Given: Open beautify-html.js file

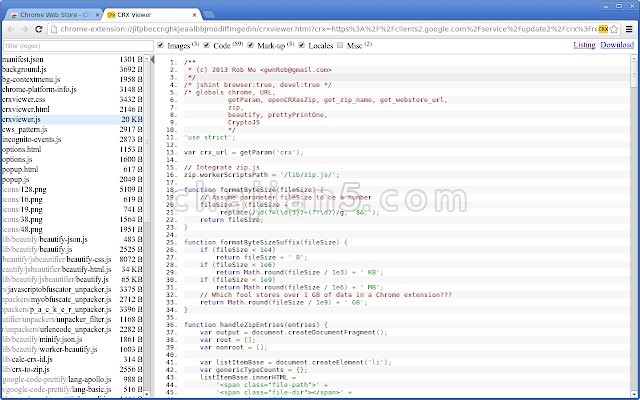Looking at the screenshot, I should coord(72,269).
